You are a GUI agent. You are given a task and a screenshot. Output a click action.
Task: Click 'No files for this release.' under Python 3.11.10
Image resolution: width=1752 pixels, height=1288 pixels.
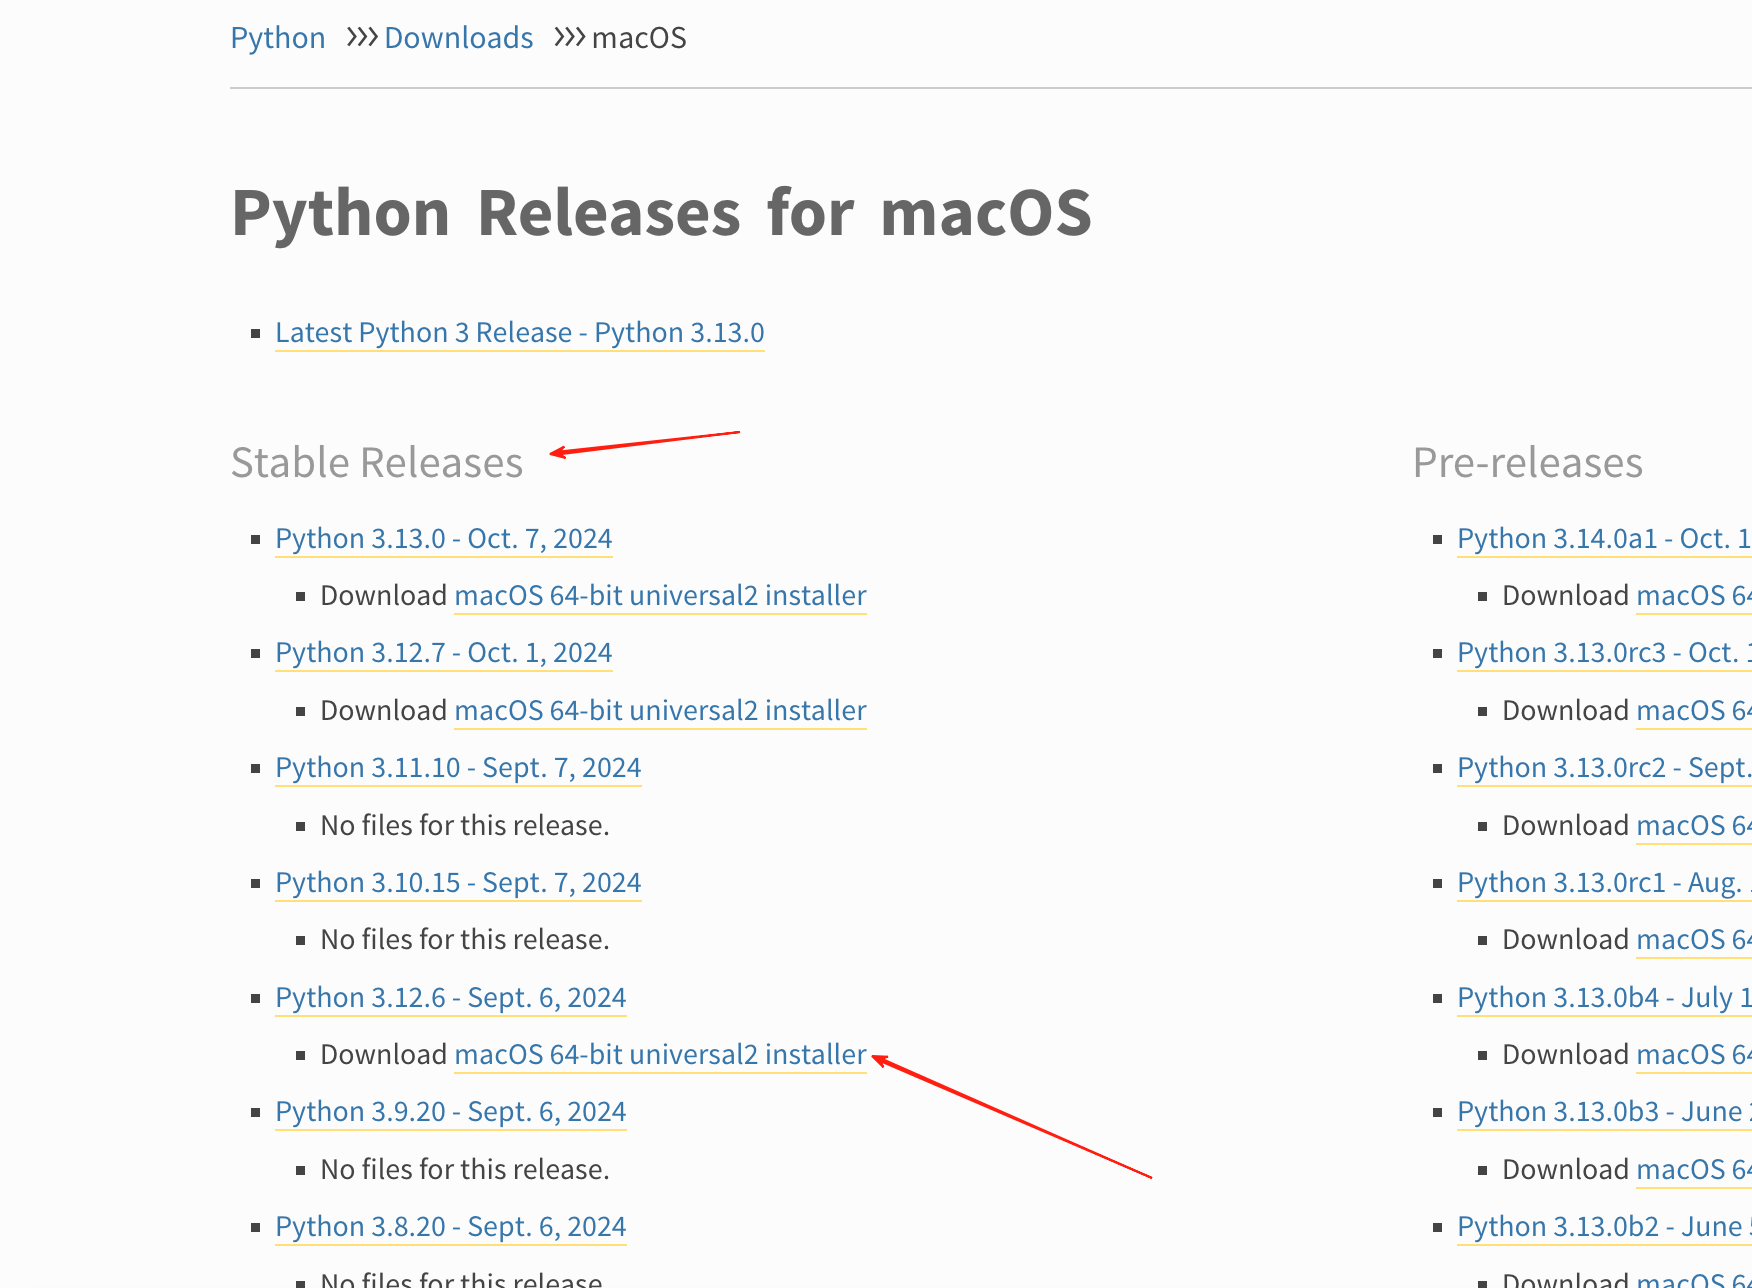coord(465,825)
